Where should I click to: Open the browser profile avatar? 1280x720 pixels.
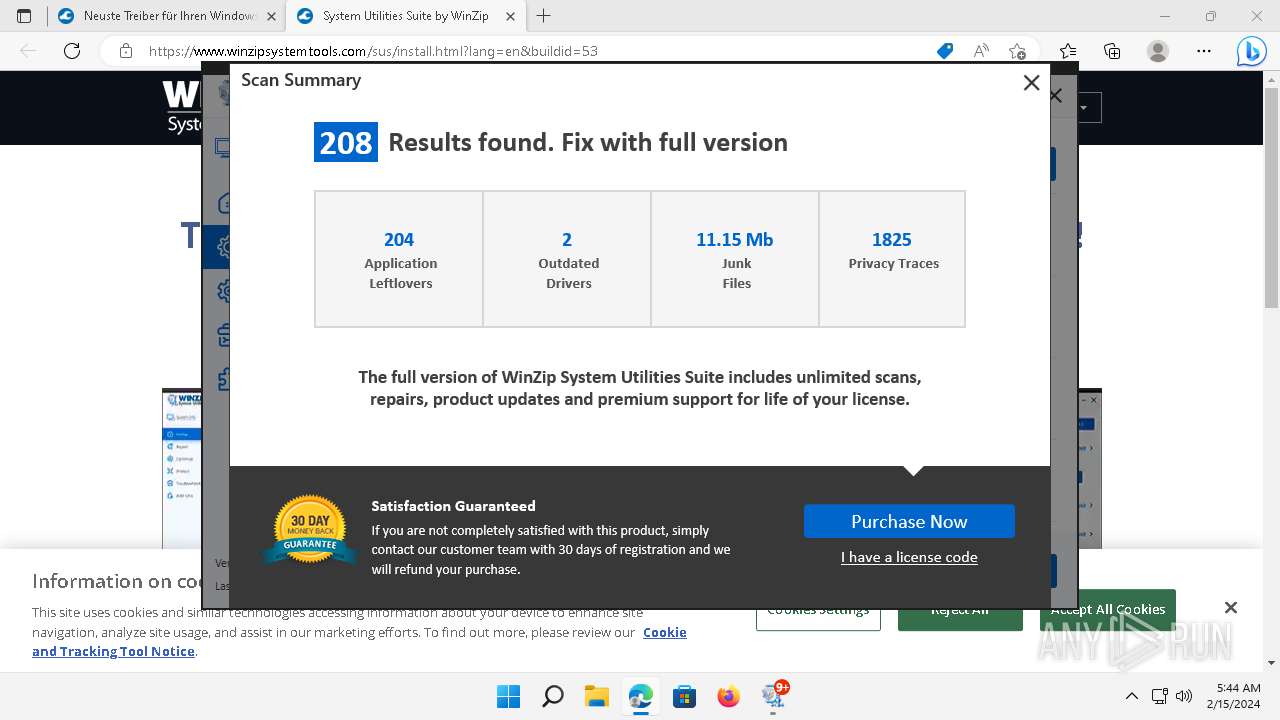(1158, 51)
